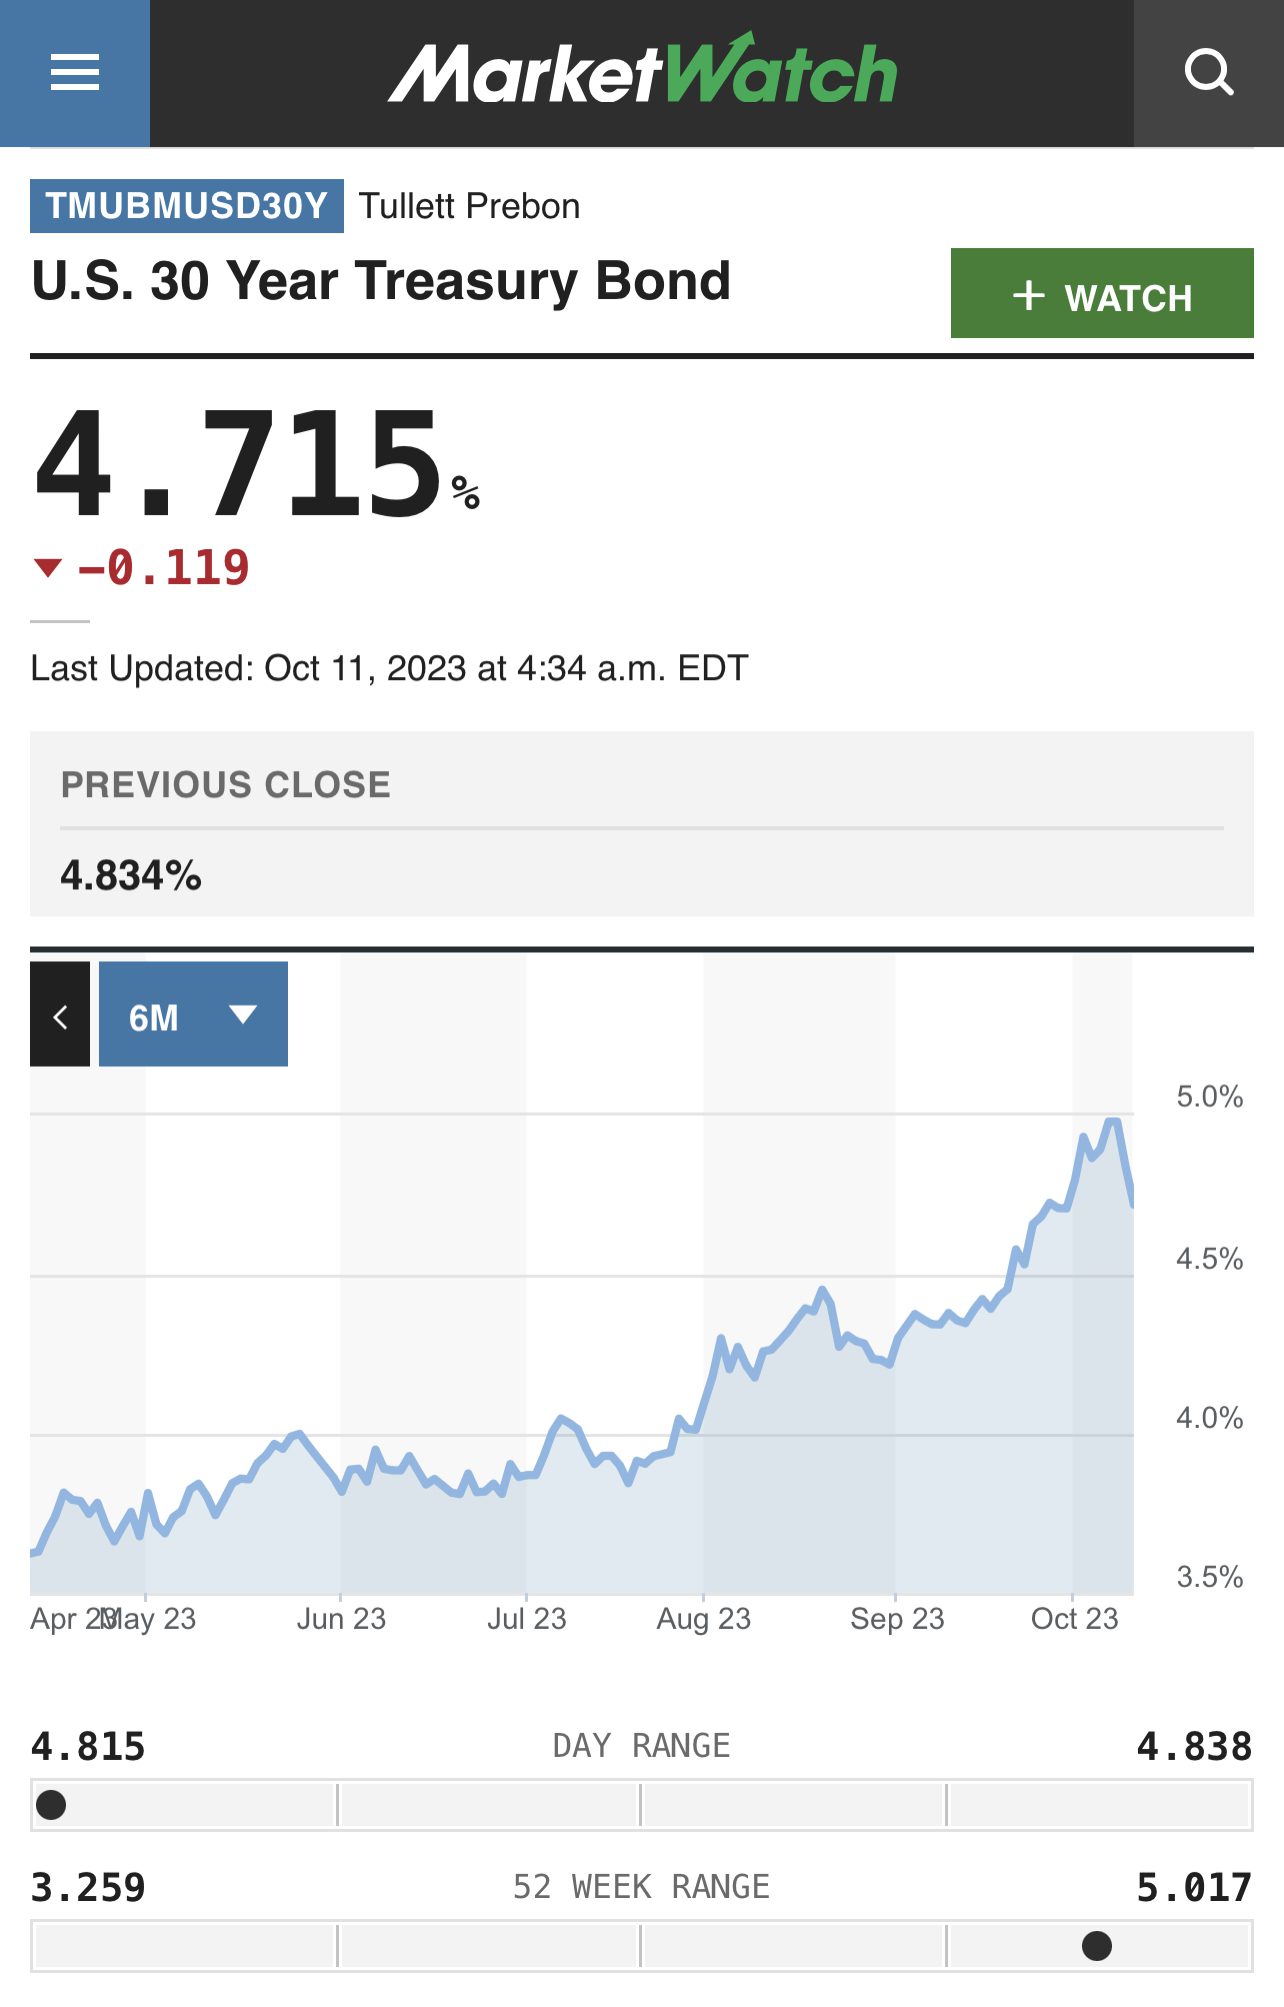The height and width of the screenshot is (2007, 1284).
Task: Click the 4.715 current yield figure
Action: tap(240, 464)
